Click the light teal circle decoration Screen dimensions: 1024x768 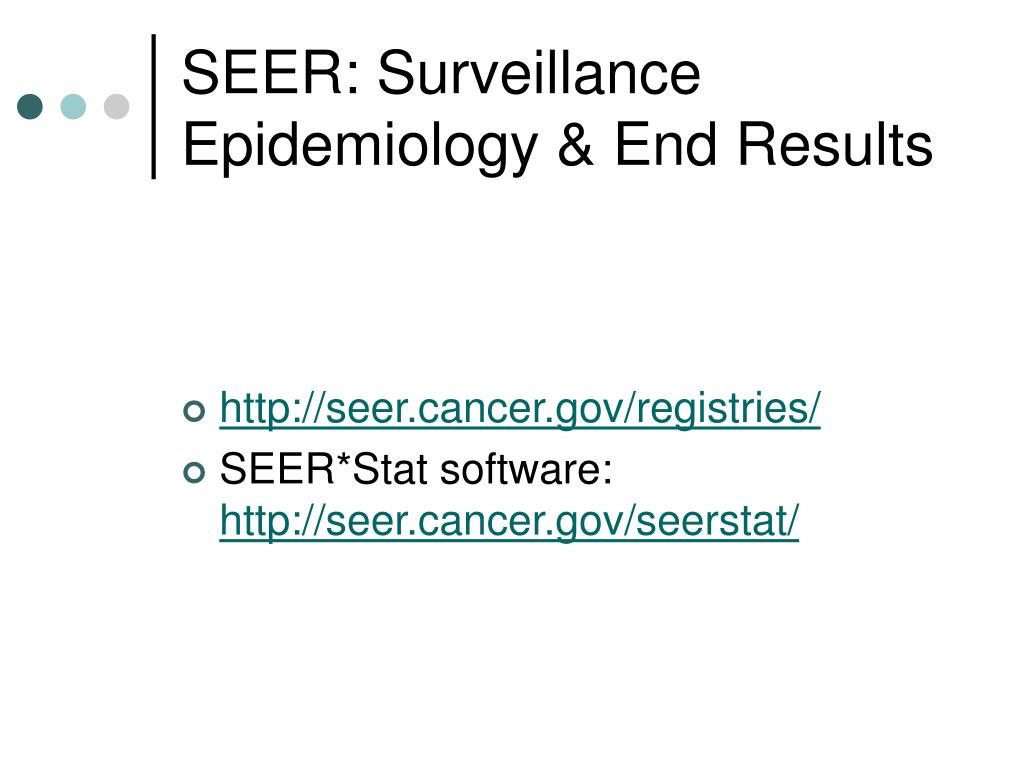(x=73, y=106)
